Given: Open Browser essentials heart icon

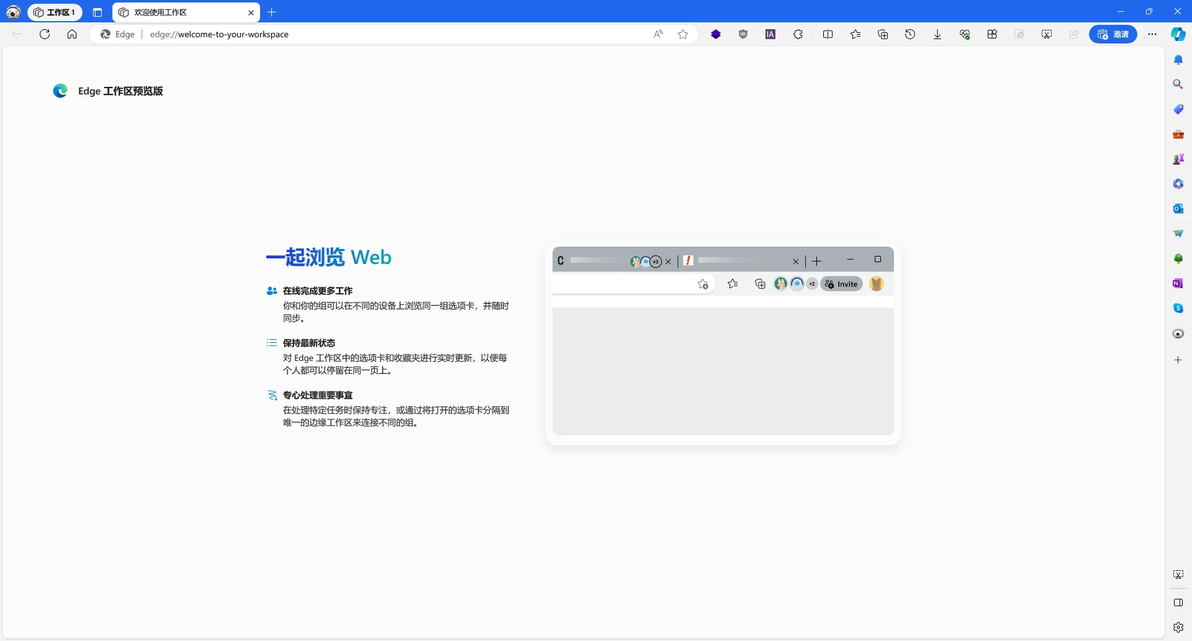Looking at the screenshot, I should [965, 34].
